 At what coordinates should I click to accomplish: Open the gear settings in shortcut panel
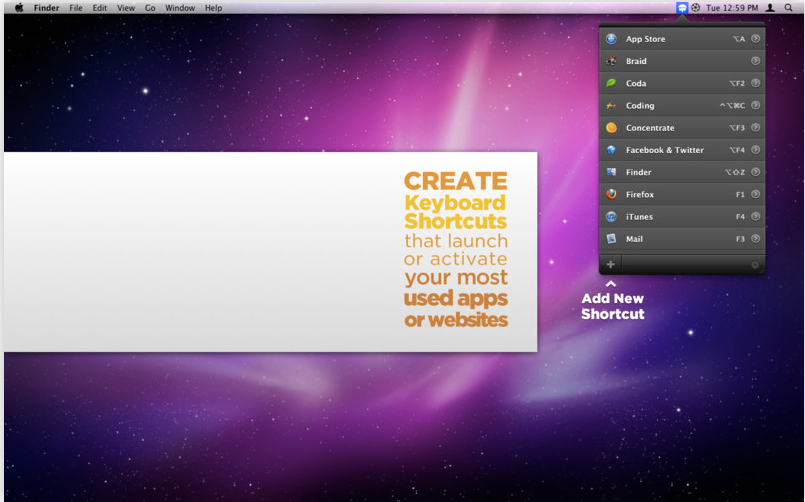click(755, 265)
